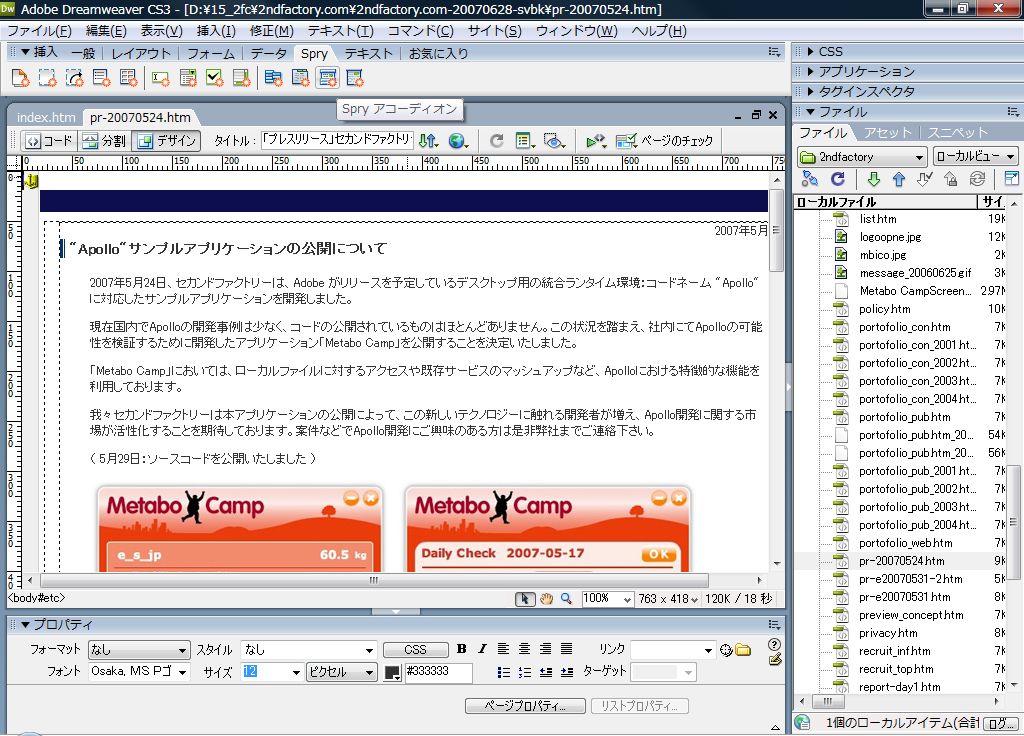1024x736 pixels.
Task: Click the ページのチェック button
Action: 665,140
